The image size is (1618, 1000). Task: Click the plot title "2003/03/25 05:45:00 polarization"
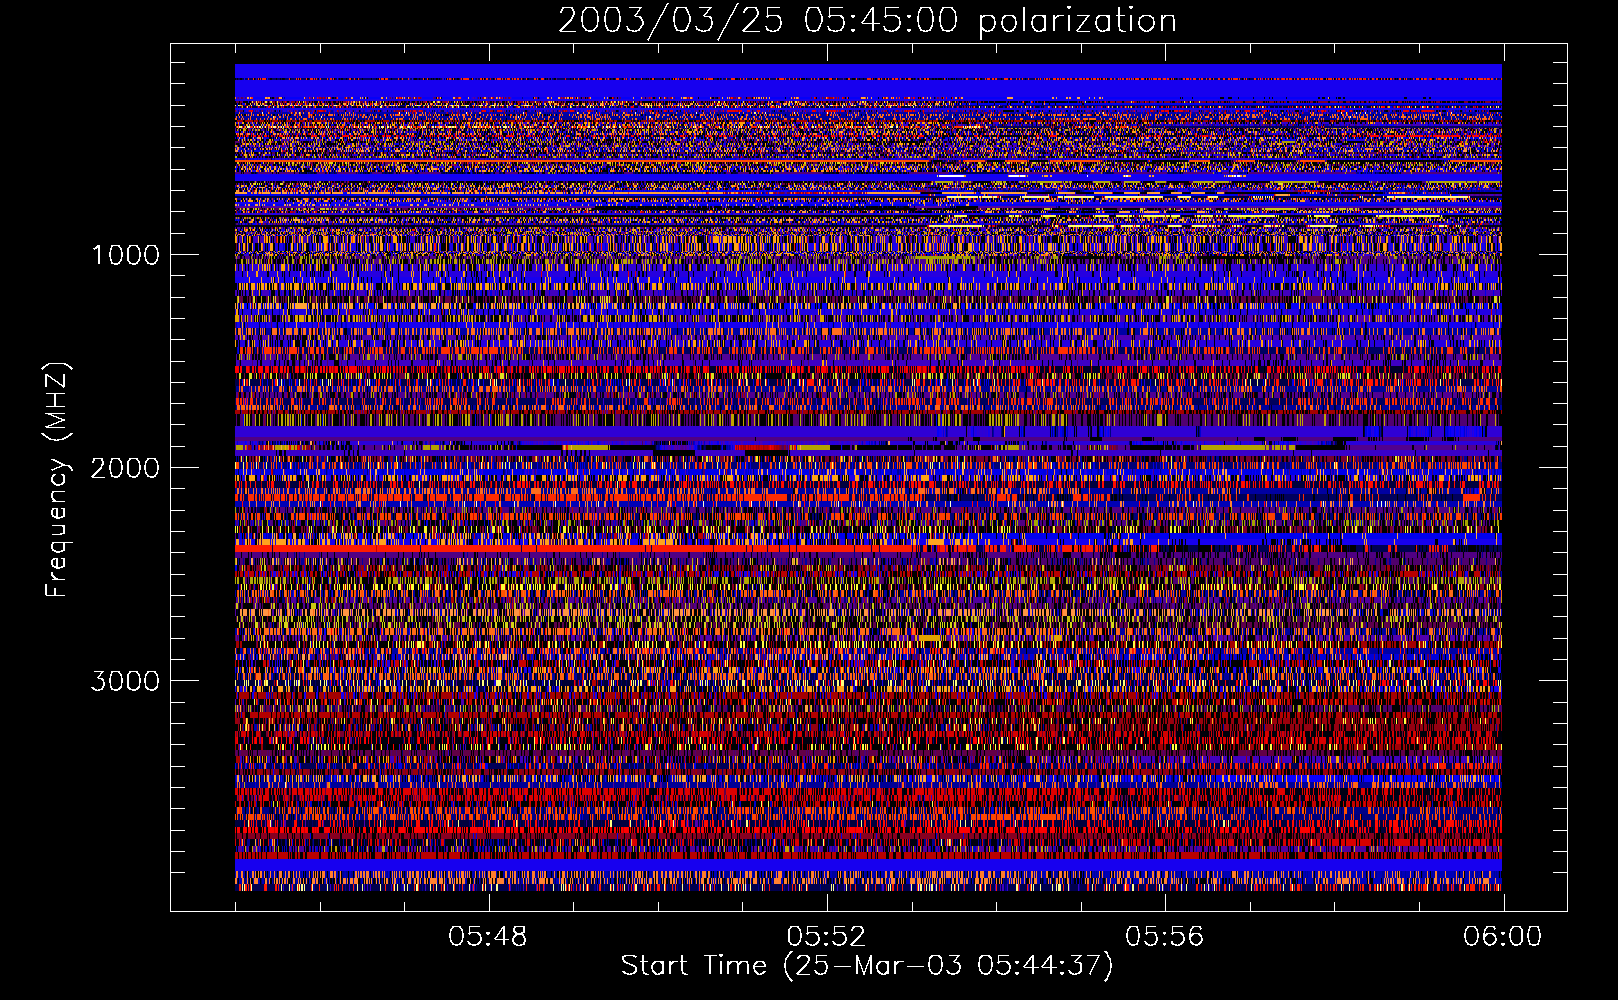pyautogui.click(x=867, y=21)
